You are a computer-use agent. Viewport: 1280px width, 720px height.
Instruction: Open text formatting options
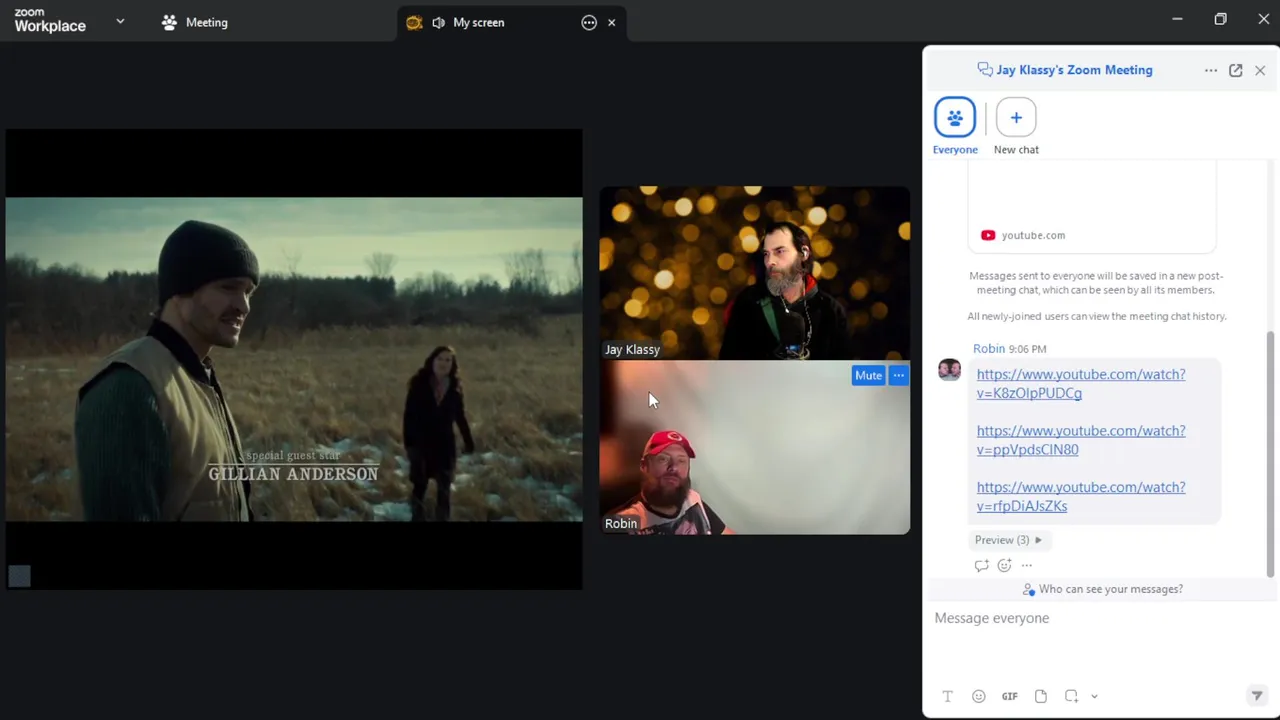click(948, 696)
